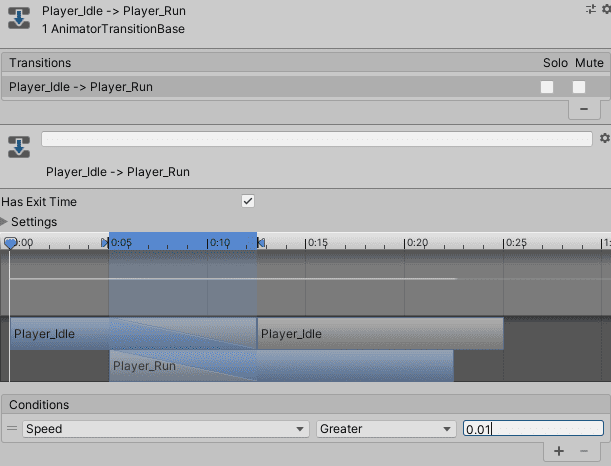Remove the selected transition with the minus button

[x=584, y=108]
